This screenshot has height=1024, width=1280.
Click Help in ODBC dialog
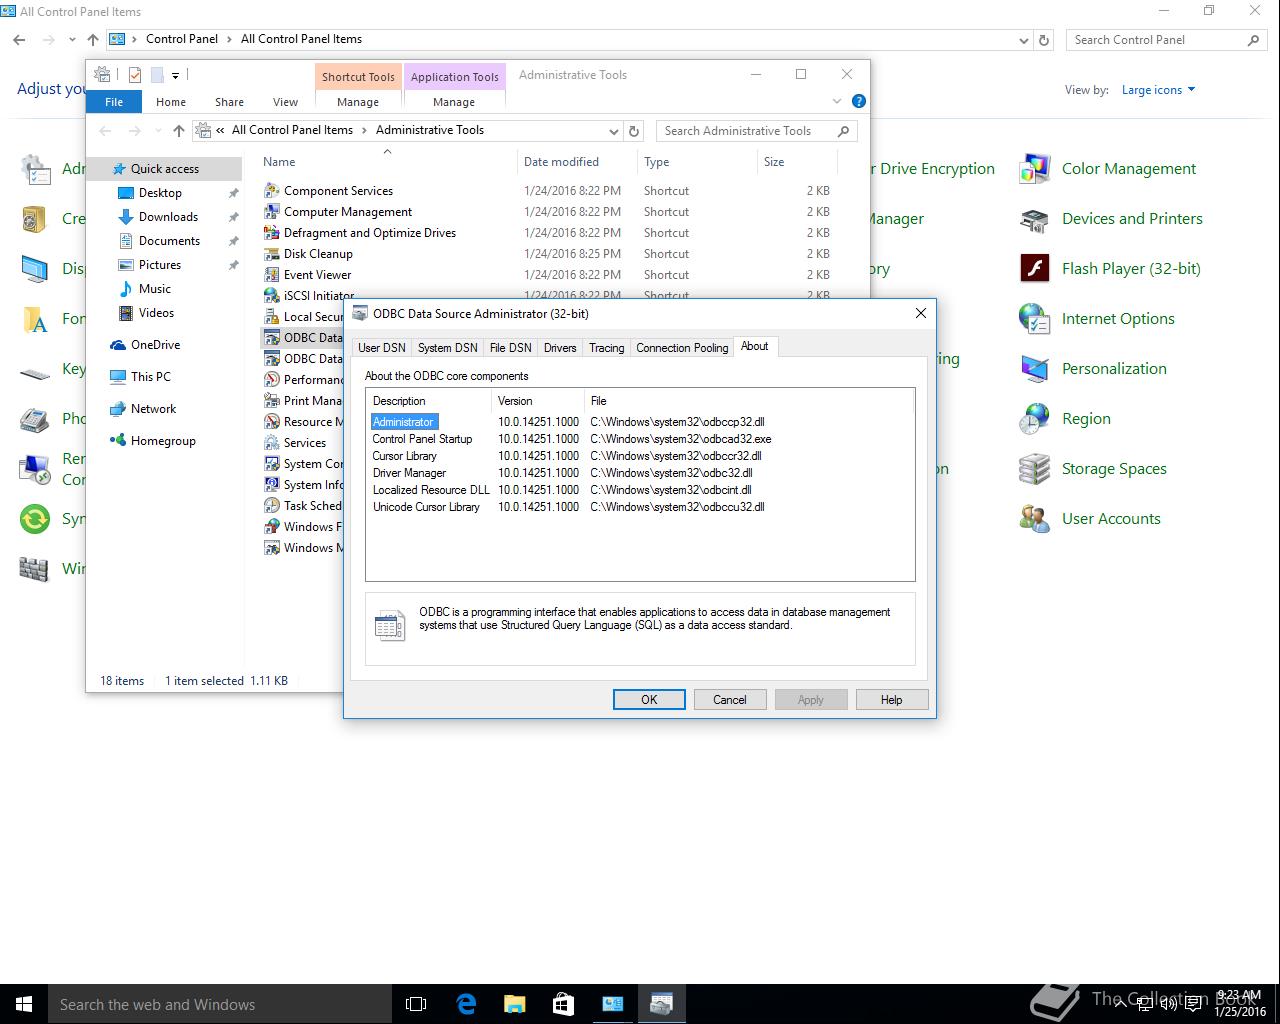click(892, 700)
